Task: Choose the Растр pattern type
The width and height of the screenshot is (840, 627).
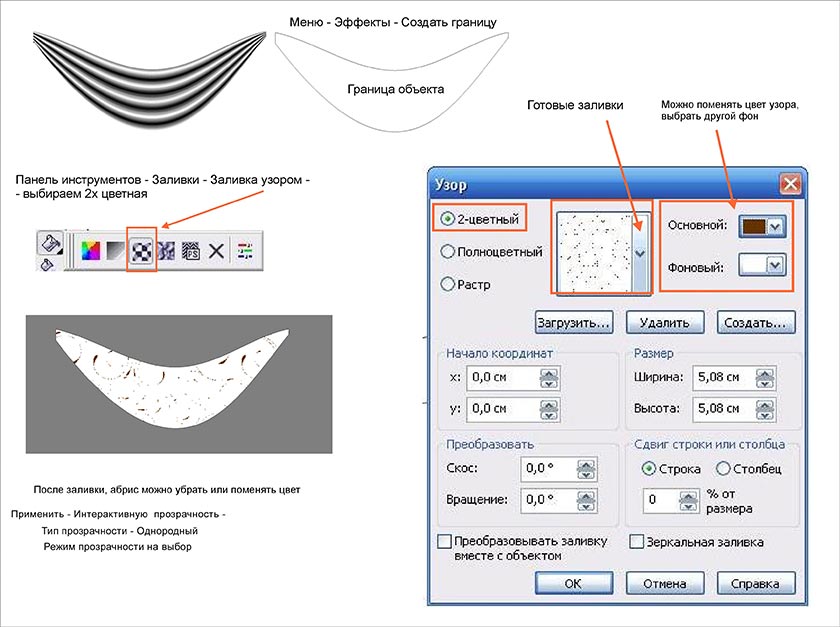Action: click(448, 284)
